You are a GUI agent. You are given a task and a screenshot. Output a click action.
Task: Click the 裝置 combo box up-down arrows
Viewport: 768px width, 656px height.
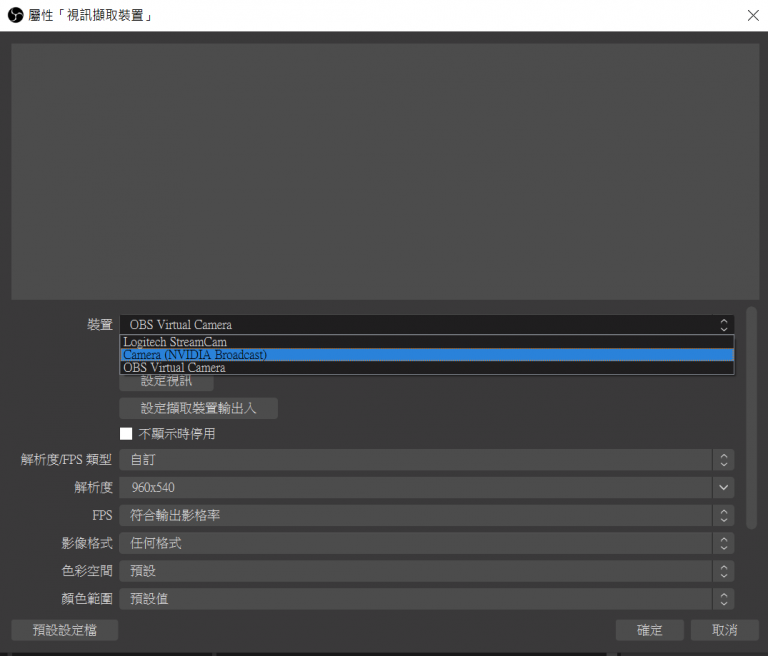(723, 324)
